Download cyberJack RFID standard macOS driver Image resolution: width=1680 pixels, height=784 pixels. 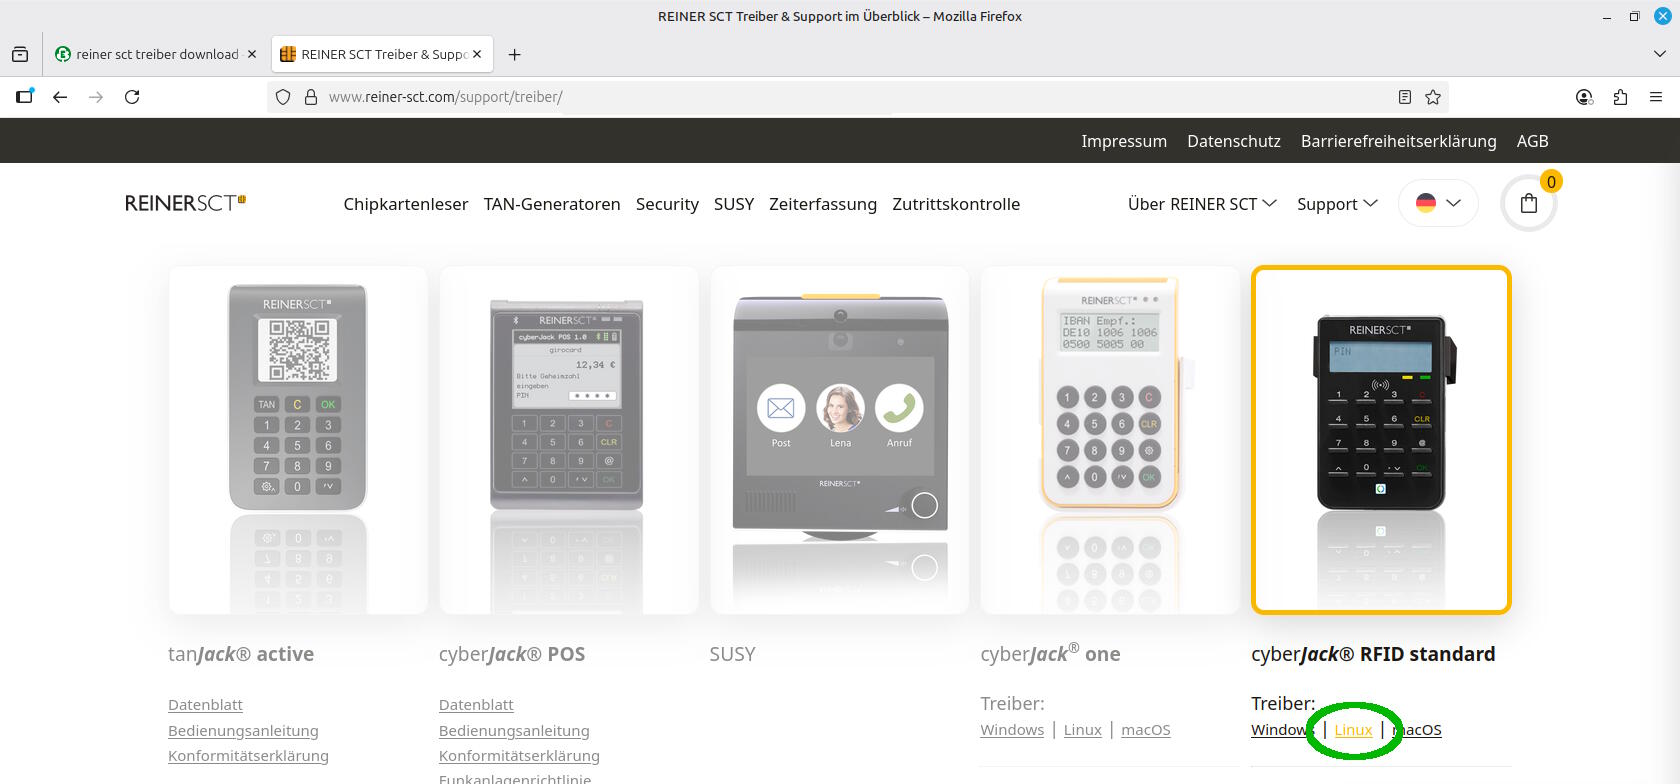click(x=1417, y=730)
